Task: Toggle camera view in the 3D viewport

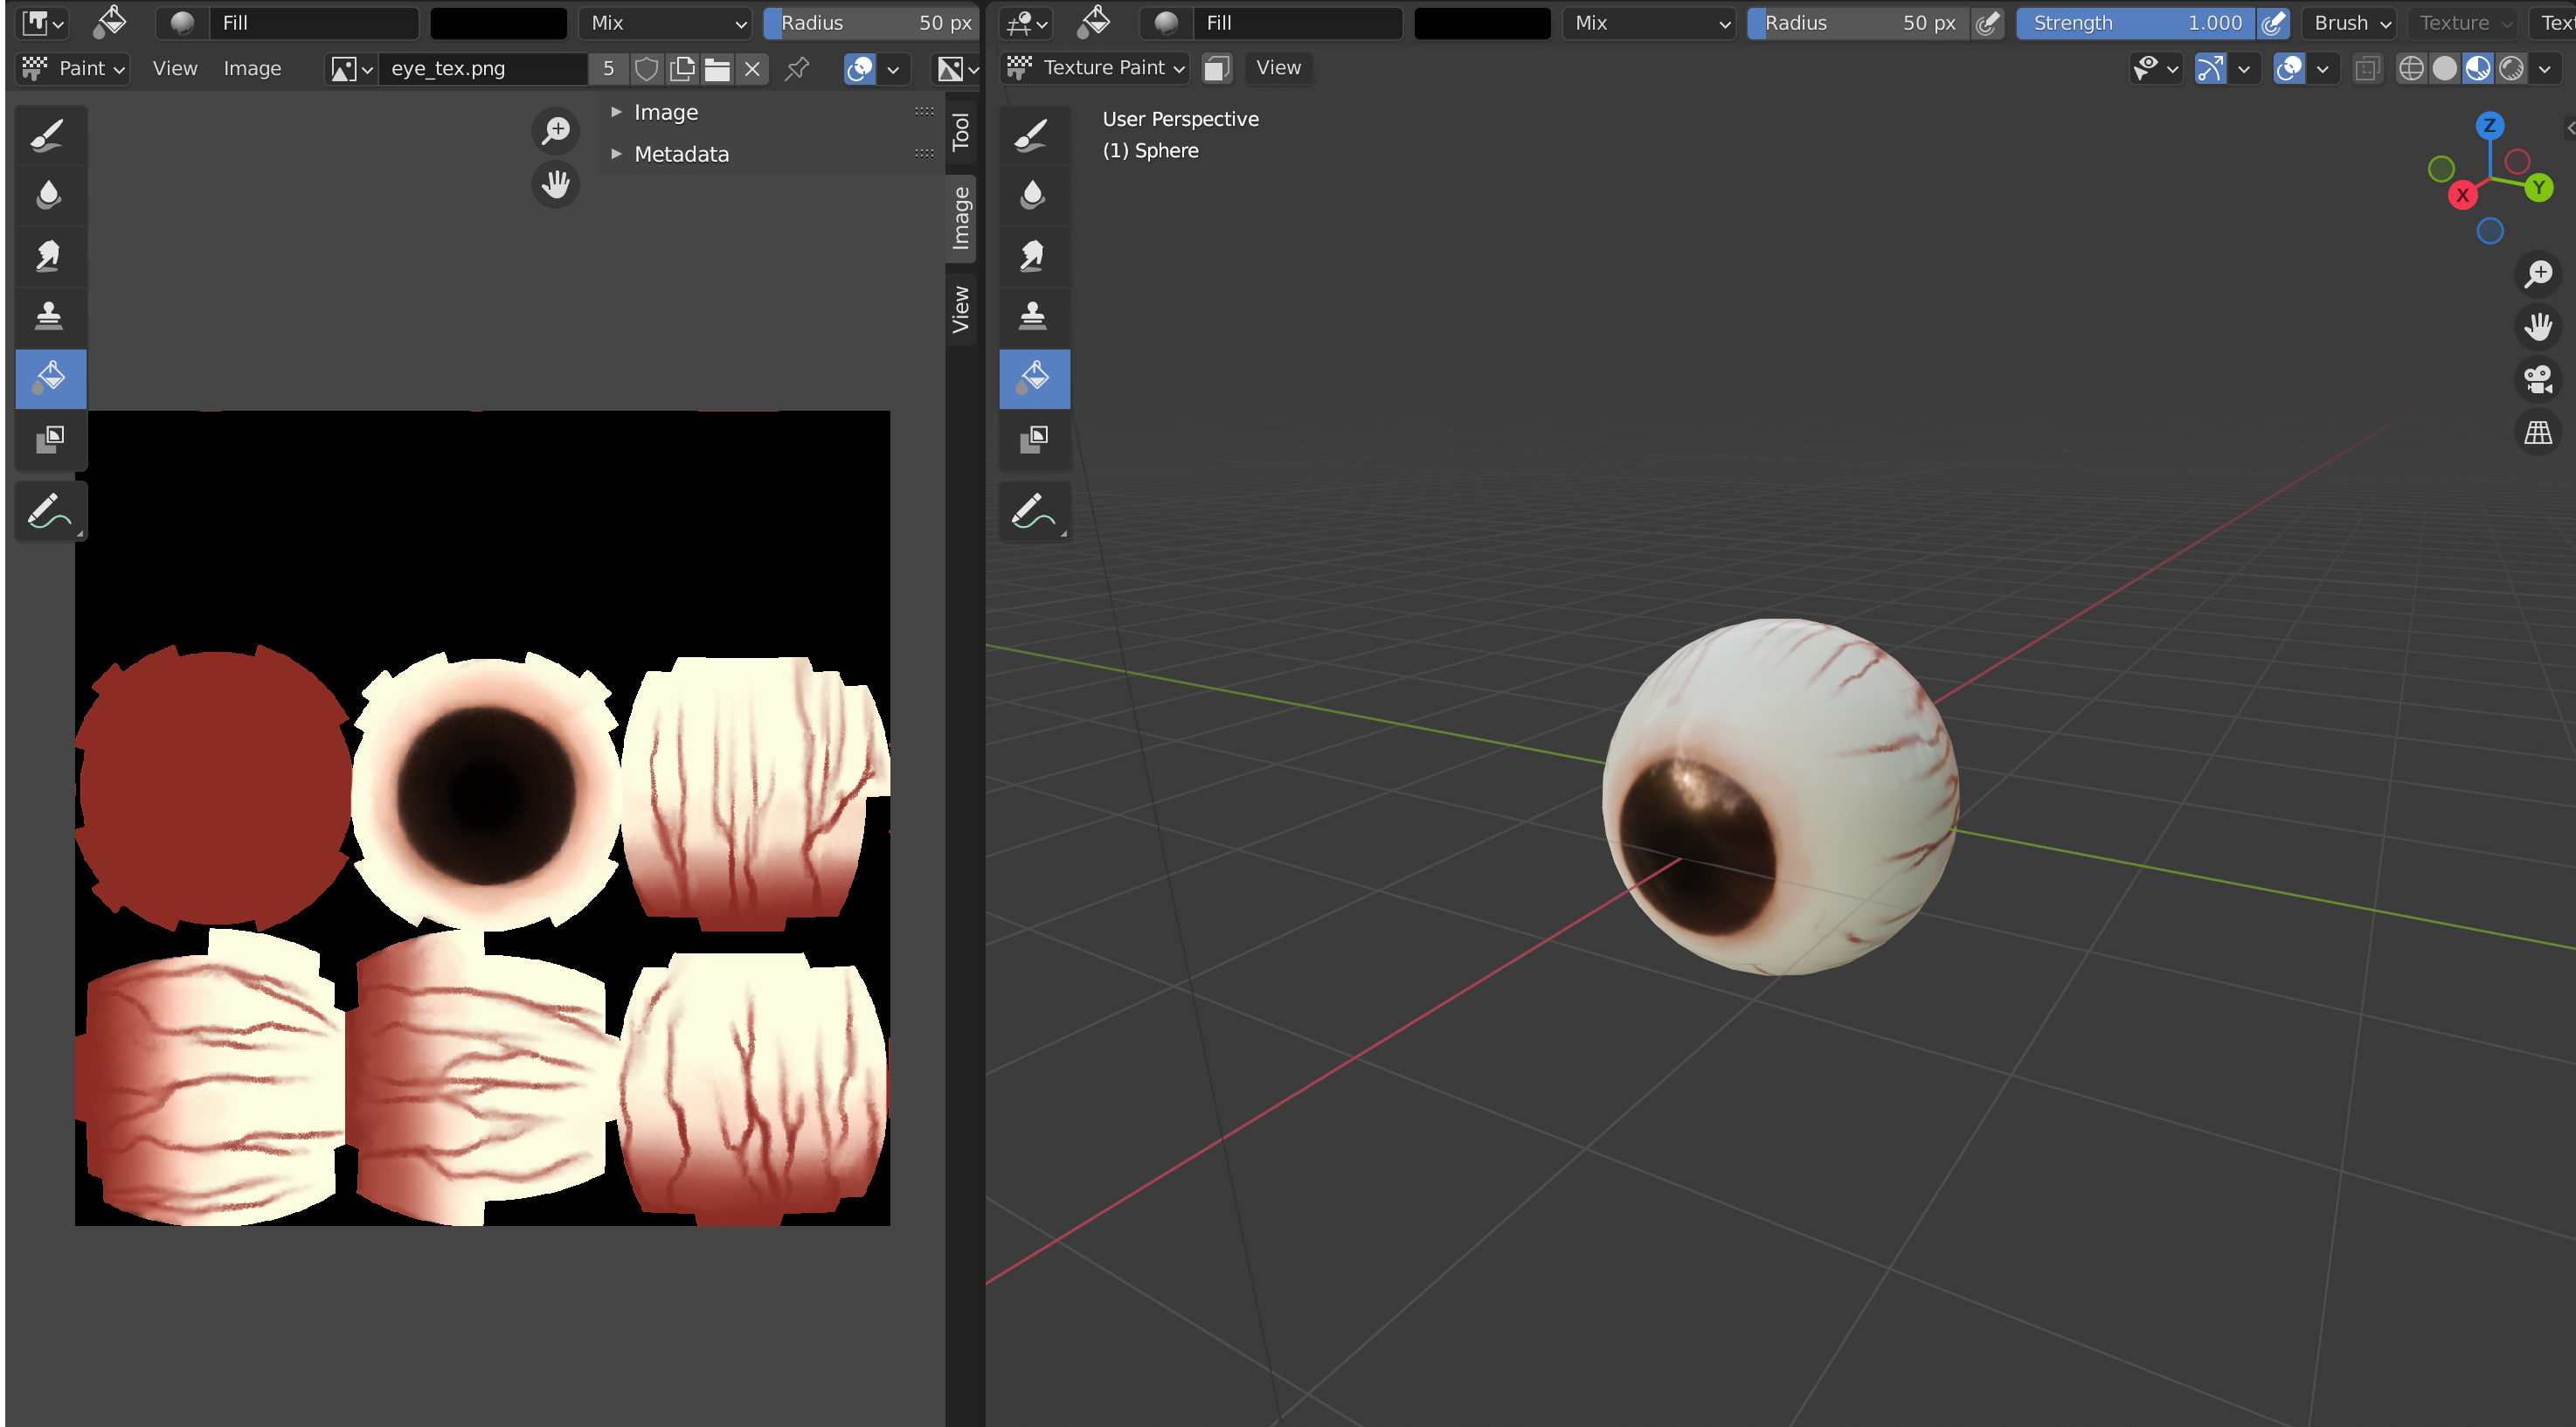Action: point(2538,380)
